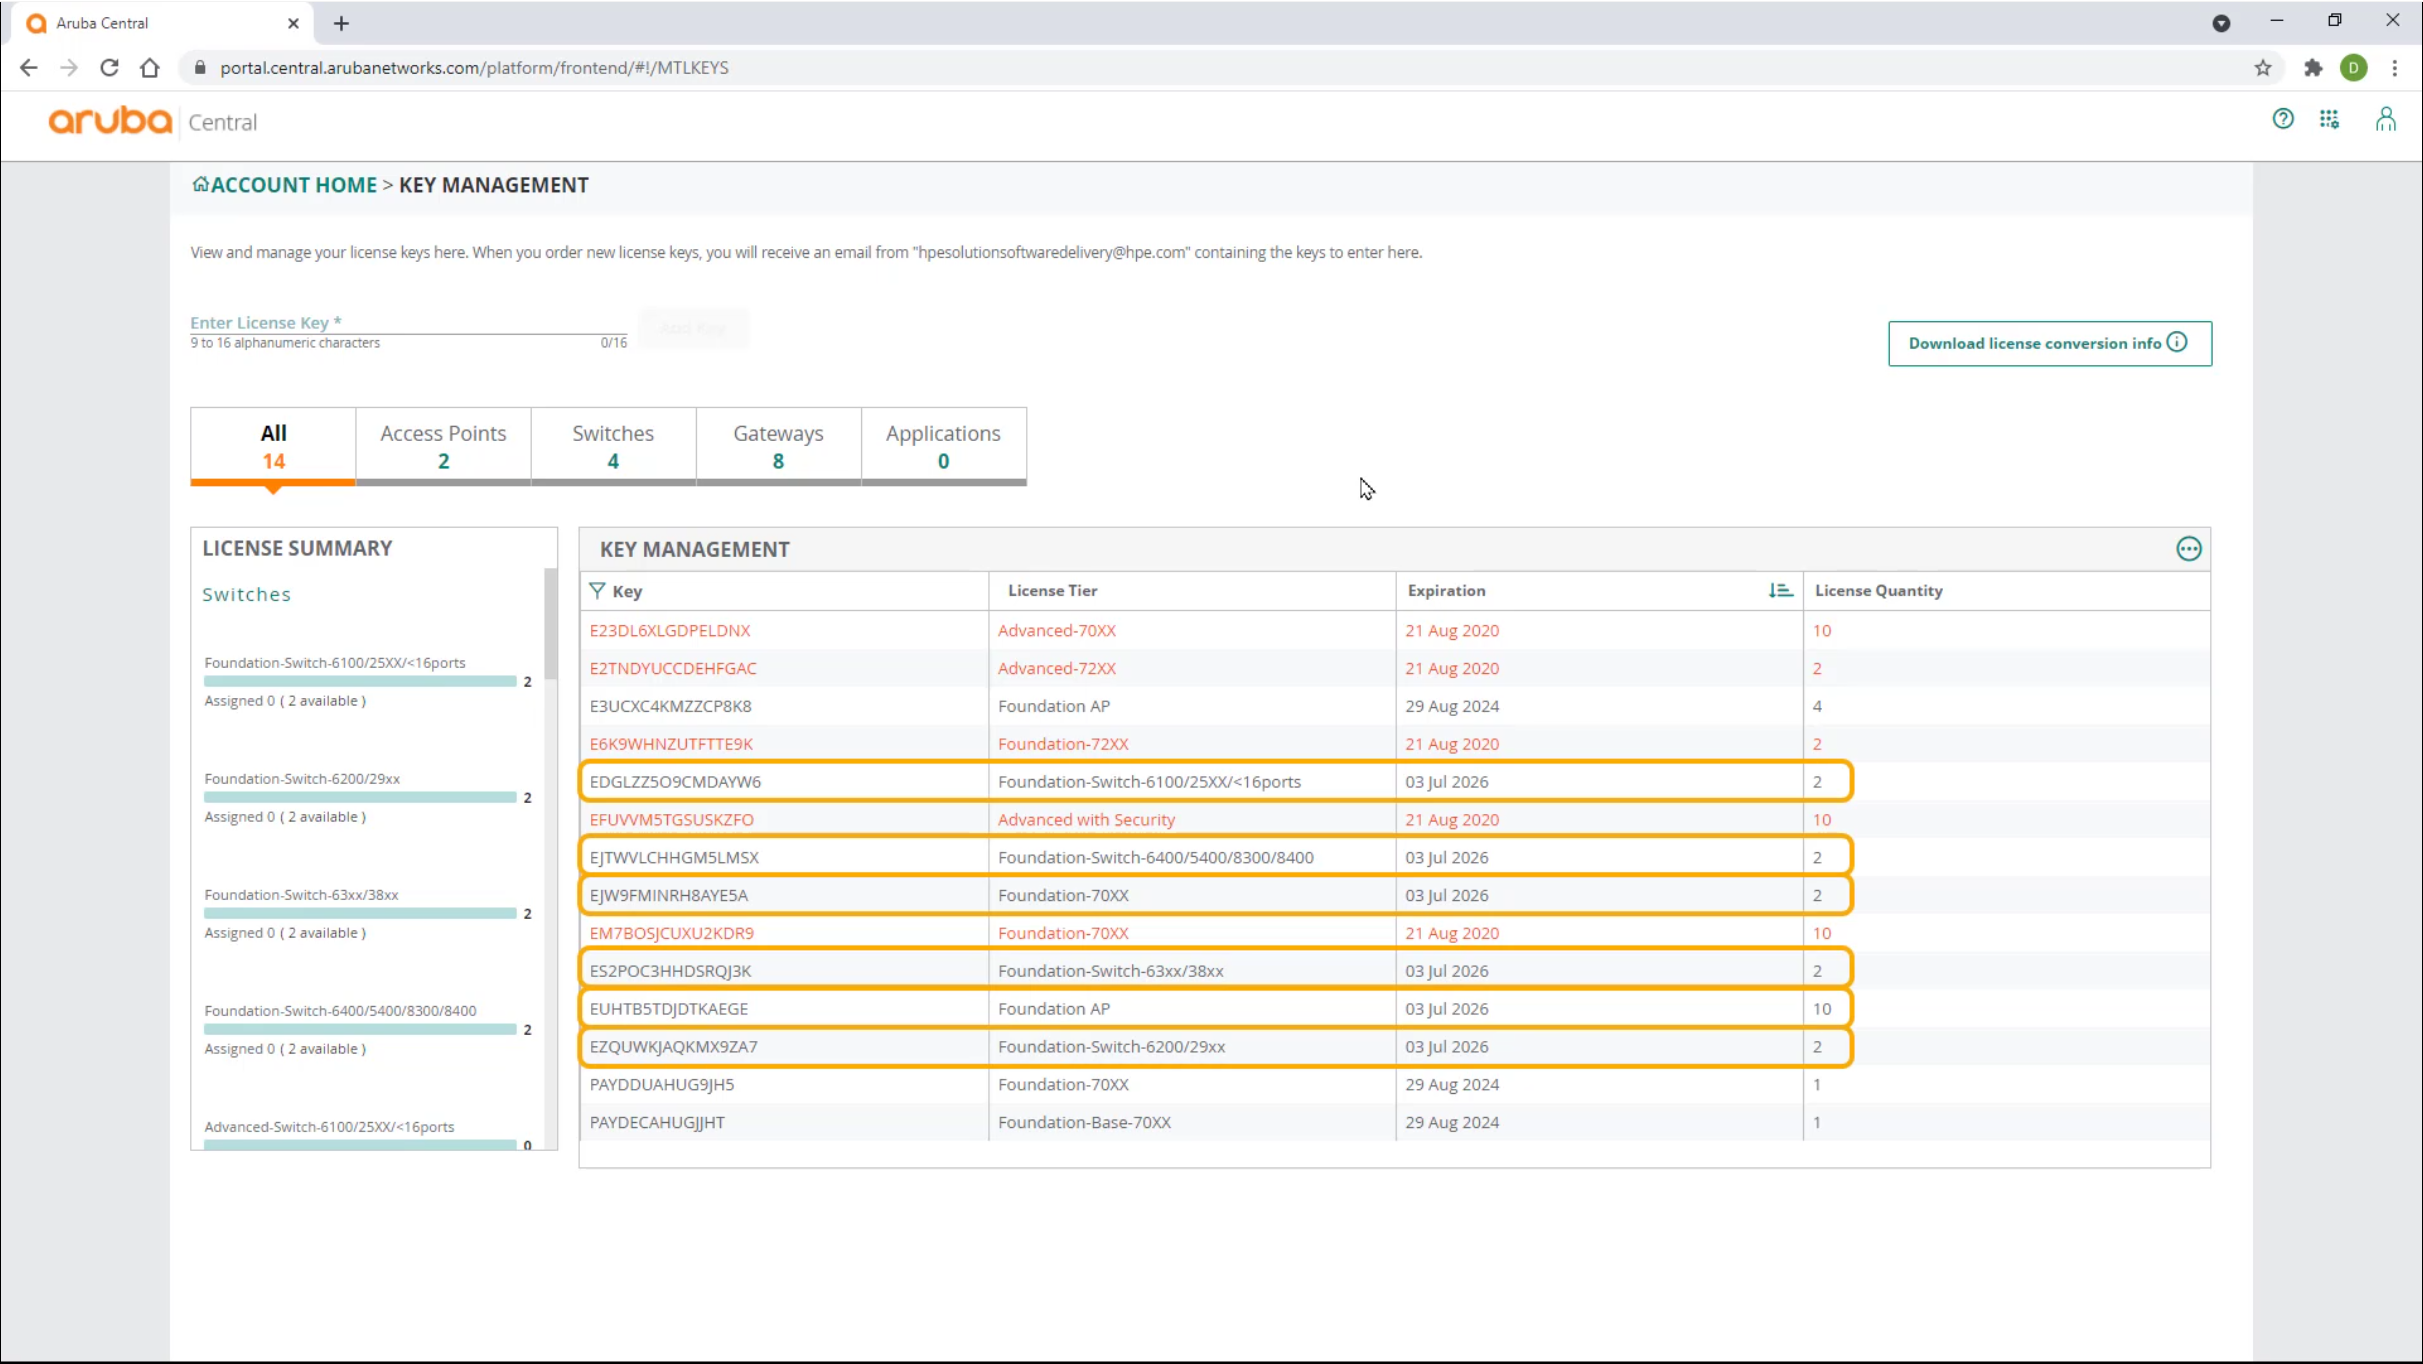This screenshot has width=2423, height=1364.
Task: Open the user account profile icon
Action: pyautogui.click(x=2386, y=120)
